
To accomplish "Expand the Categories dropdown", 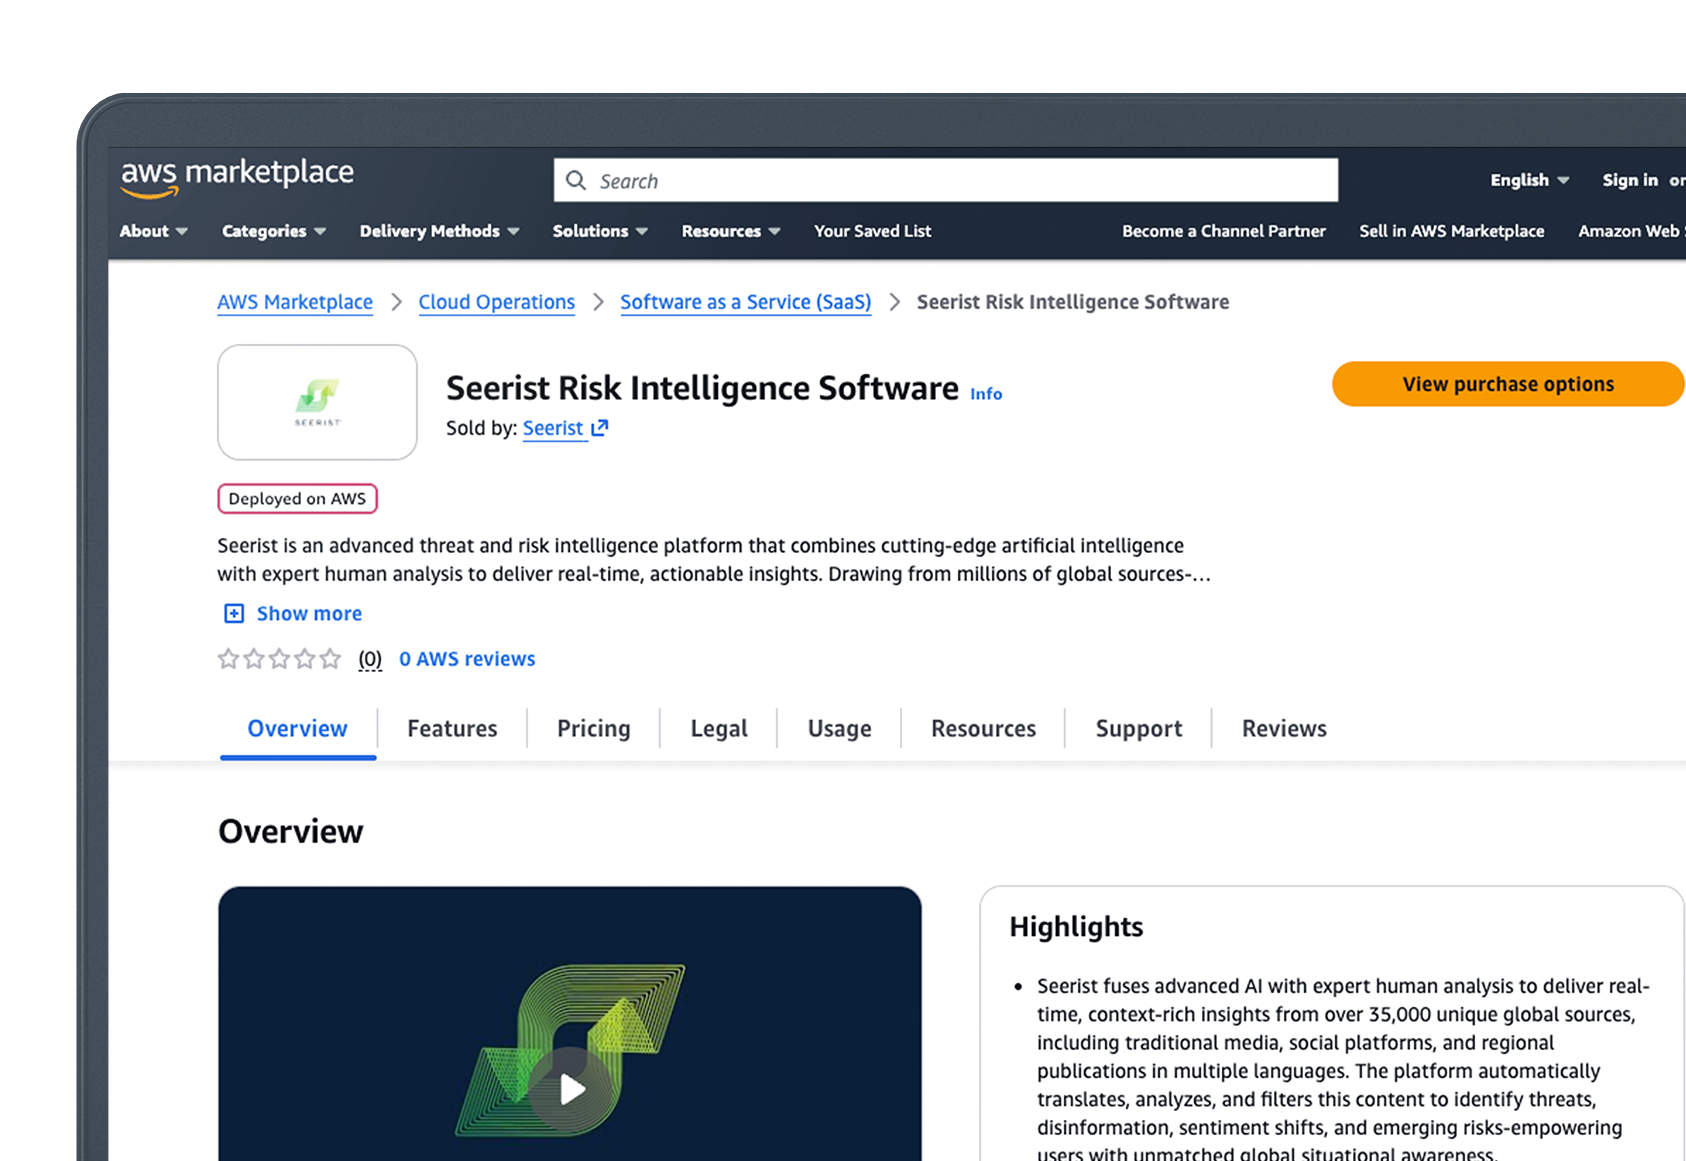I will tap(273, 231).
